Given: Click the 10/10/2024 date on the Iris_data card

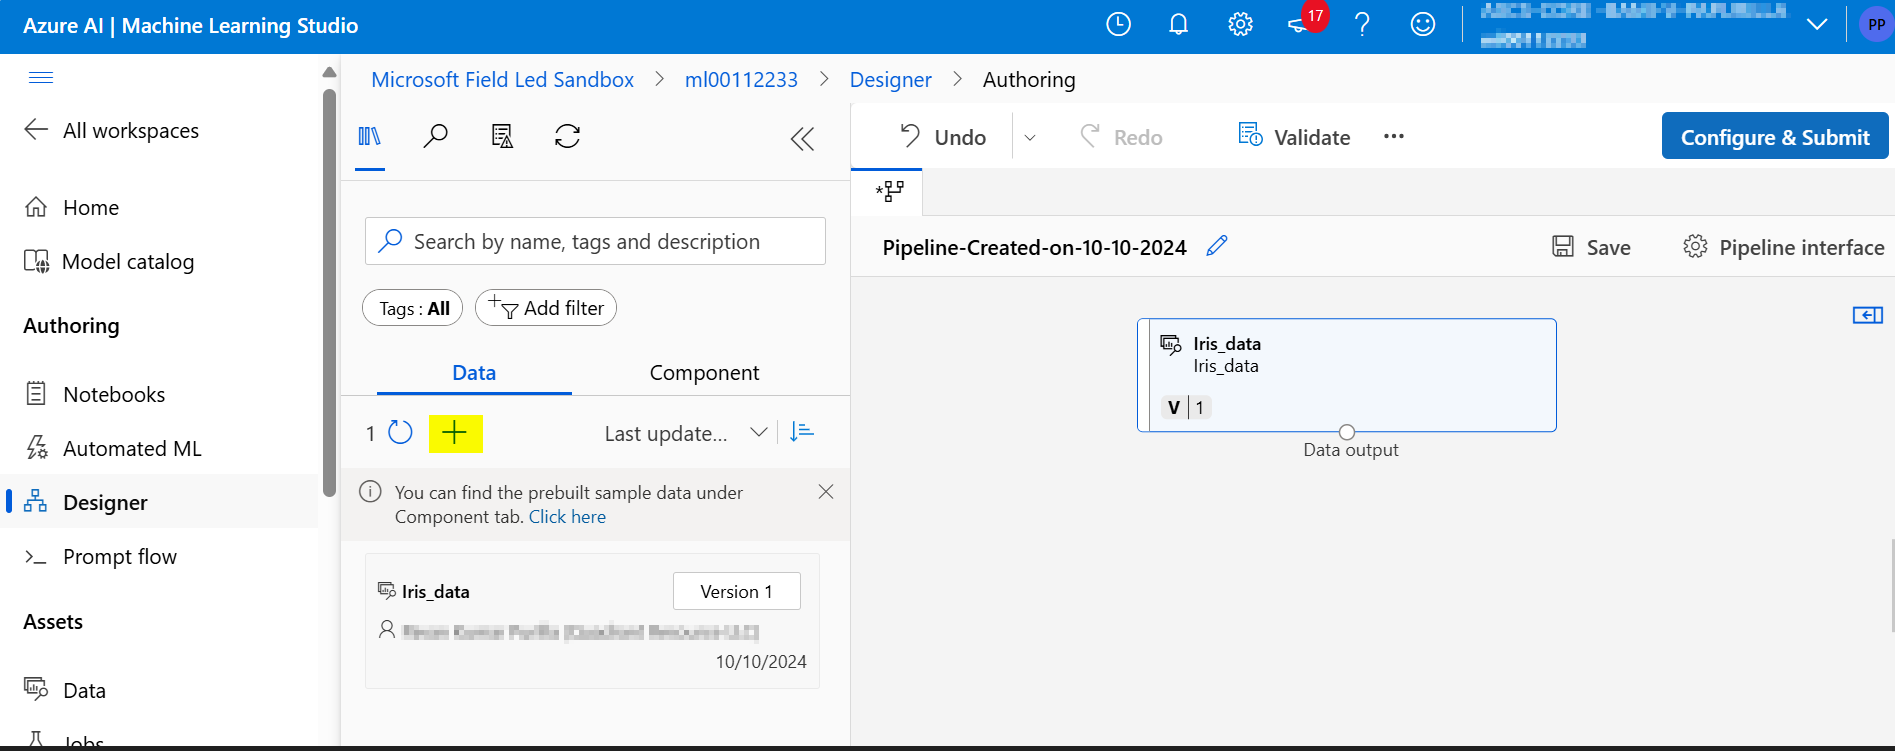Looking at the screenshot, I should tap(761, 661).
